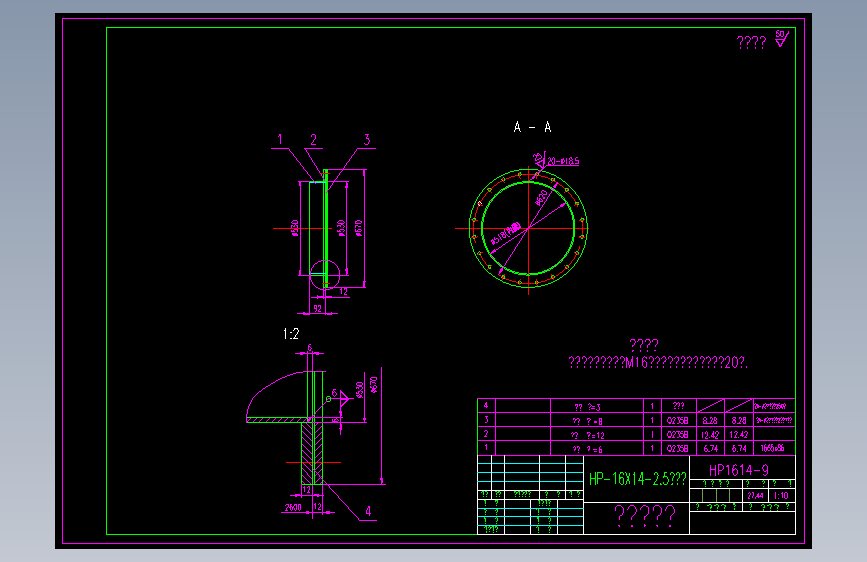Select the note line containing "M16"
The image size is (867, 562).
(658, 363)
